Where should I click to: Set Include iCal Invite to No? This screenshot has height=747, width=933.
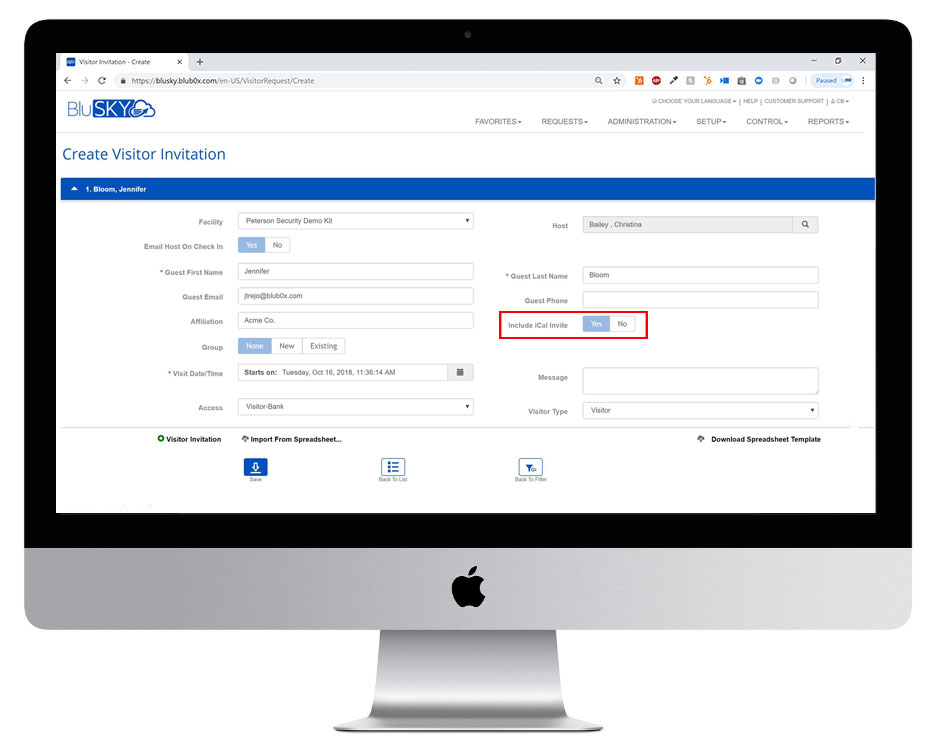(622, 324)
